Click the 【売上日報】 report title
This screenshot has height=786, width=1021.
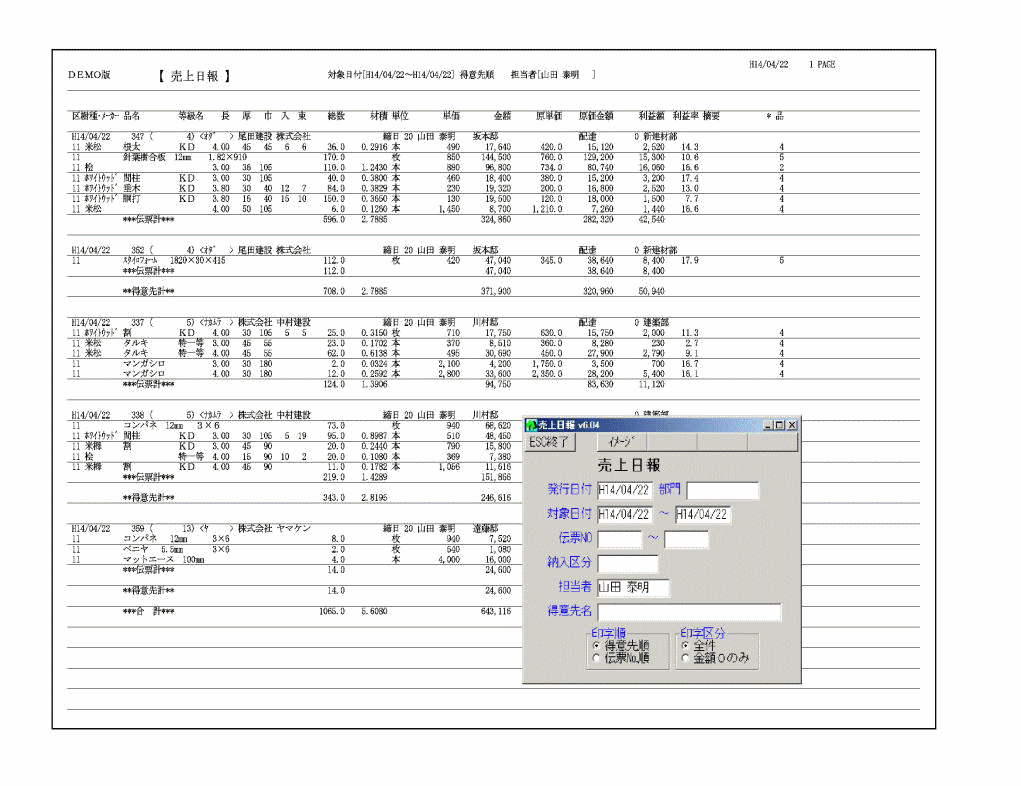click(x=195, y=76)
